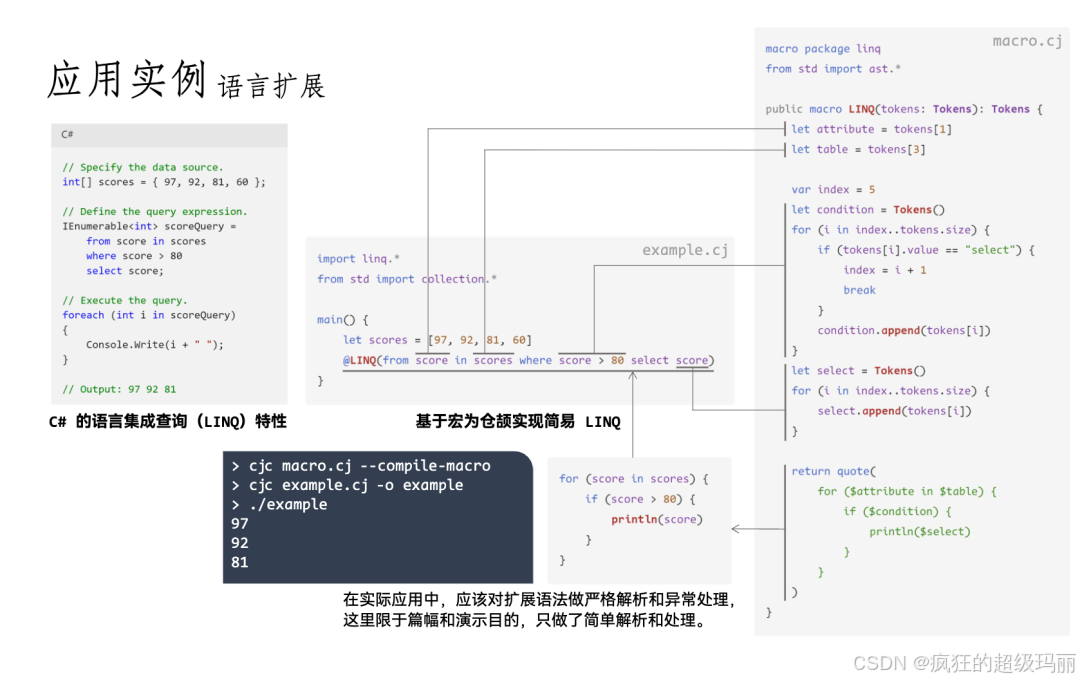Click 'condition.append(tokens[i])' line

click(904, 331)
